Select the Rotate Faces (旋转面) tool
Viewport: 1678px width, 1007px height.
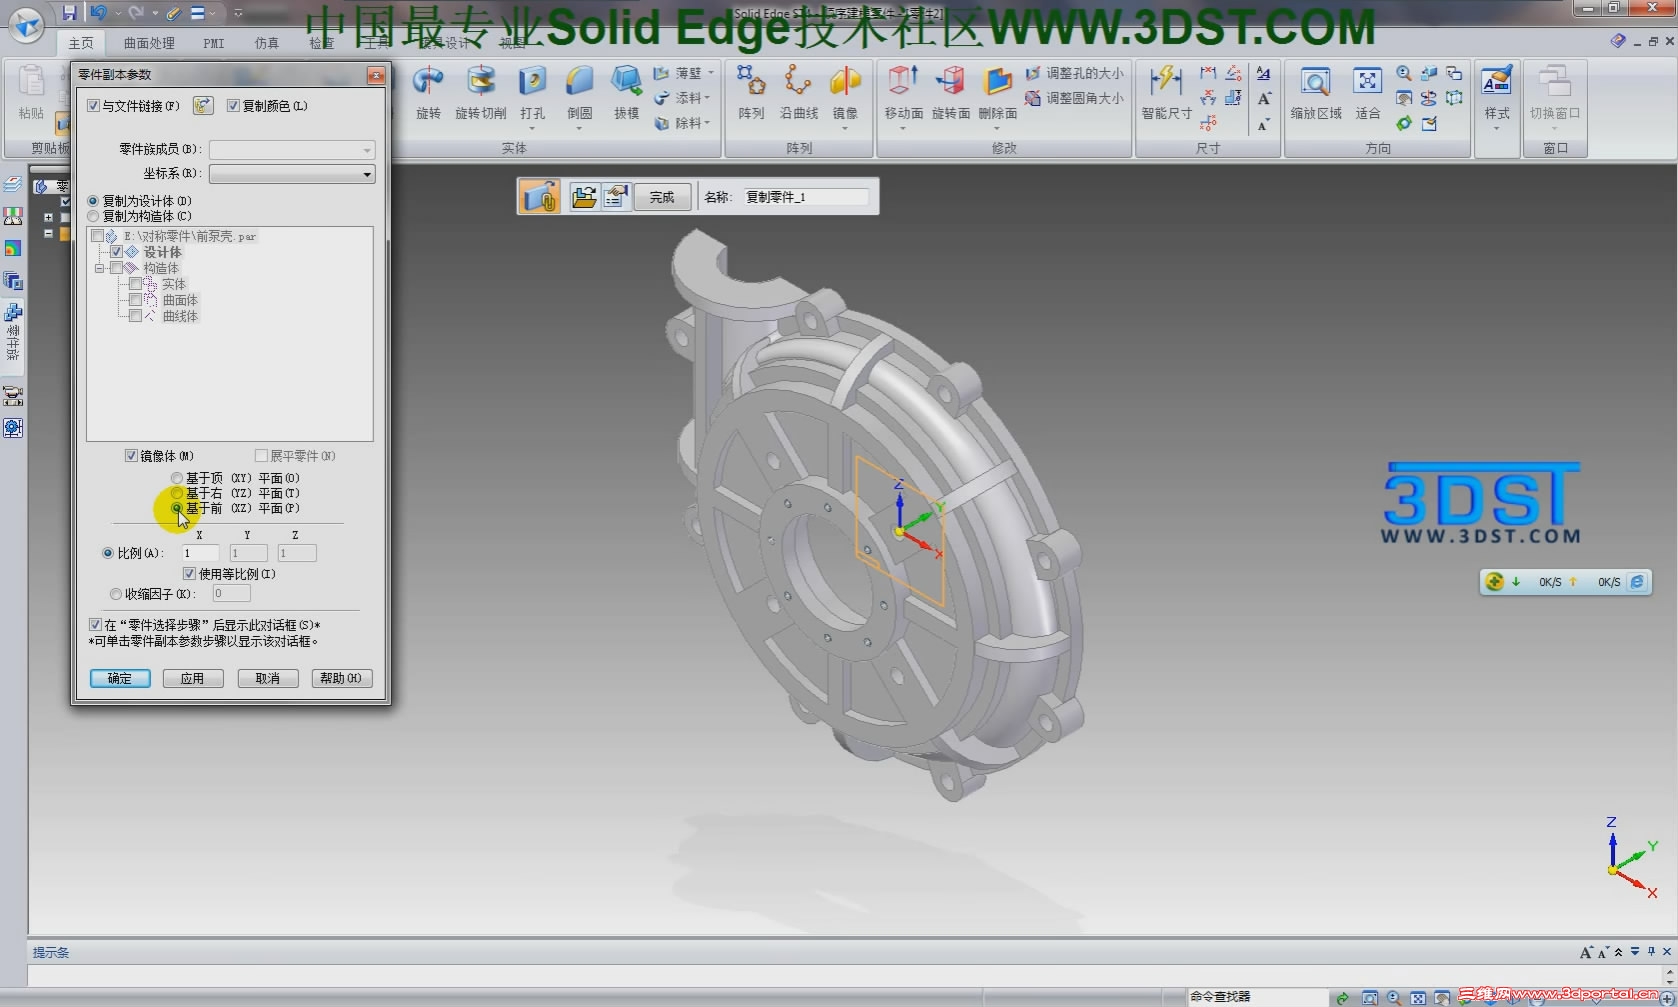tap(951, 94)
